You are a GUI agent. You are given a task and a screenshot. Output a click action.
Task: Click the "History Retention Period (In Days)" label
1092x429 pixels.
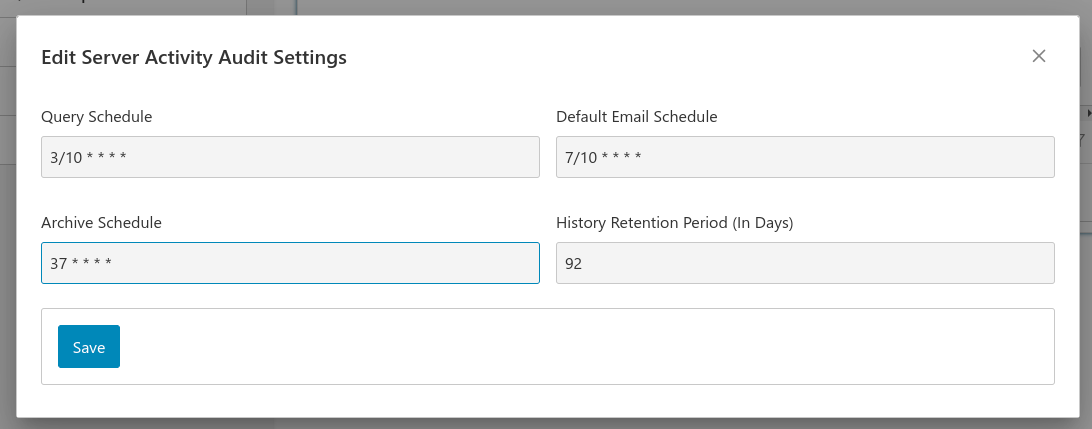tap(675, 222)
